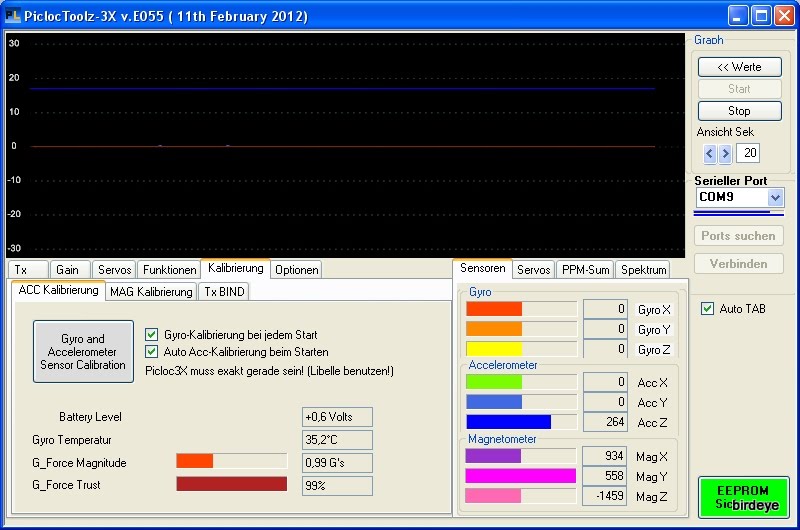This screenshot has height=530, width=800.
Task: Click the right arrow under Ansicht Sek
Action: pos(725,154)
